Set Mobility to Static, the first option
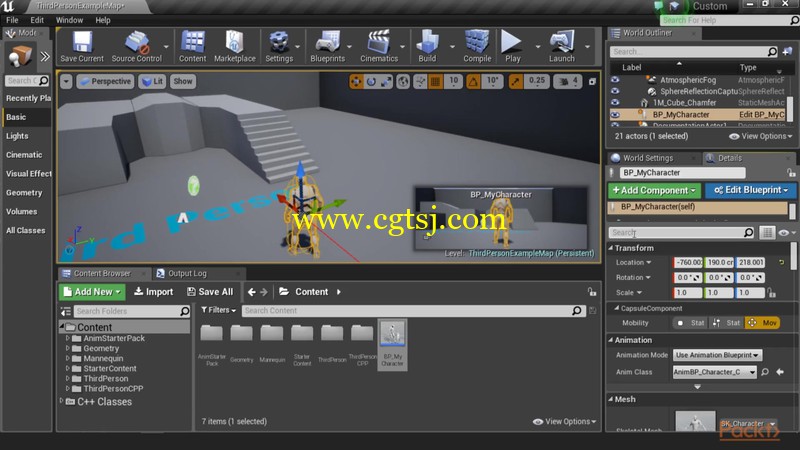The width and height of the screenshot is (800, 450). pyautogui.click(x=690, y=323)
